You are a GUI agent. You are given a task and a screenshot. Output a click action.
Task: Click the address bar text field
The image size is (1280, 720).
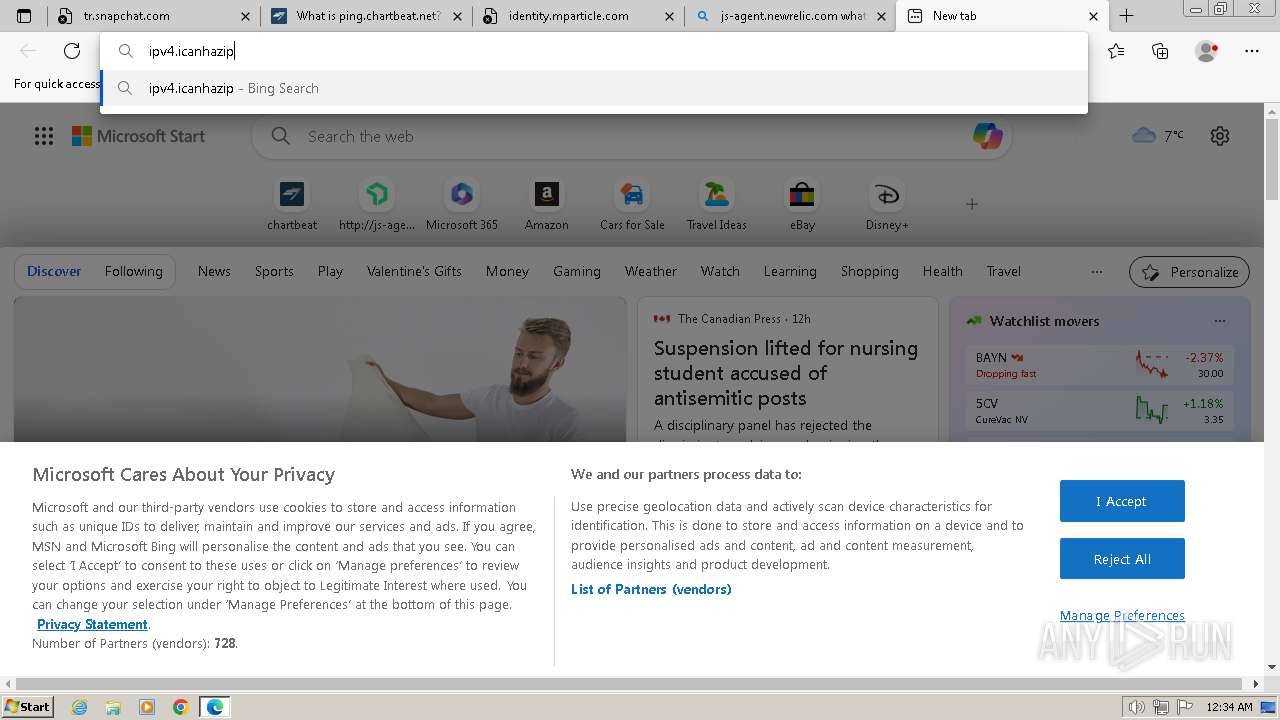click(594, 51)
